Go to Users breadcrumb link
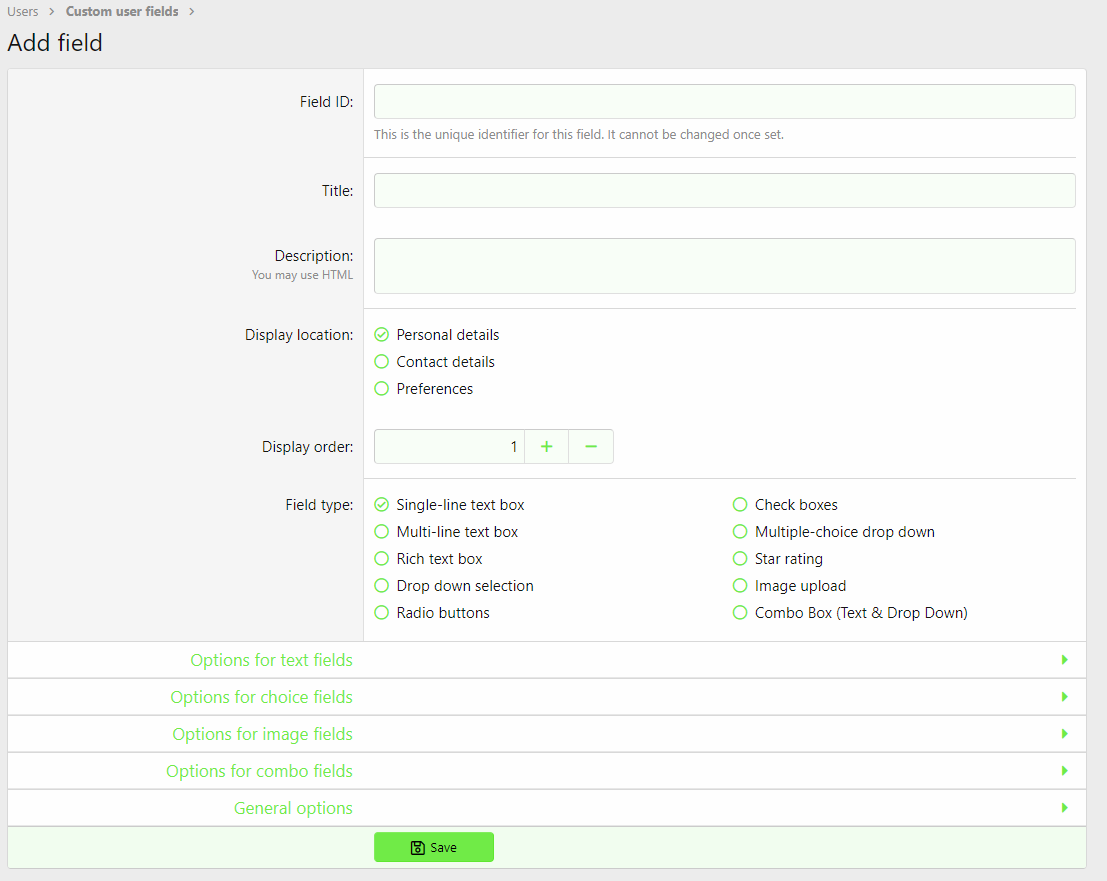1107x881 pixels. click(x=23, y=11)
